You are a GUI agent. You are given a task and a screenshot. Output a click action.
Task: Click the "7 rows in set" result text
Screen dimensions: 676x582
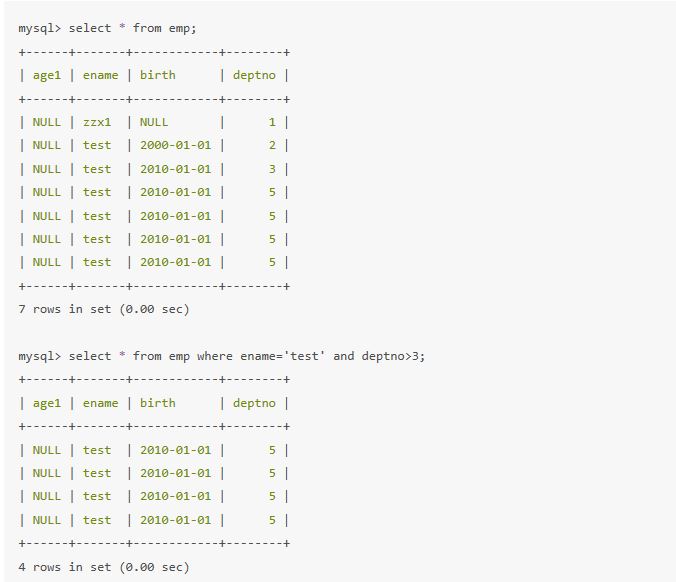[x=103, y=309]
